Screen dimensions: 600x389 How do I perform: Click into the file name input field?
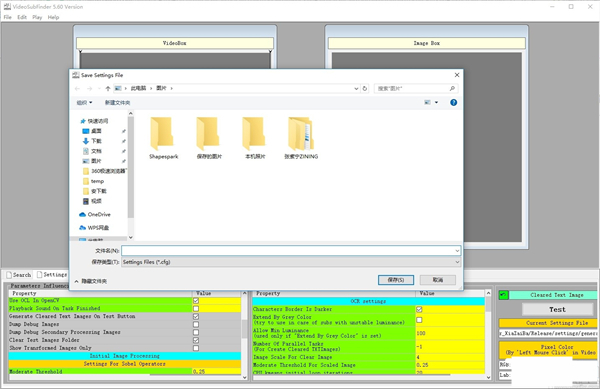coord(291,251)
